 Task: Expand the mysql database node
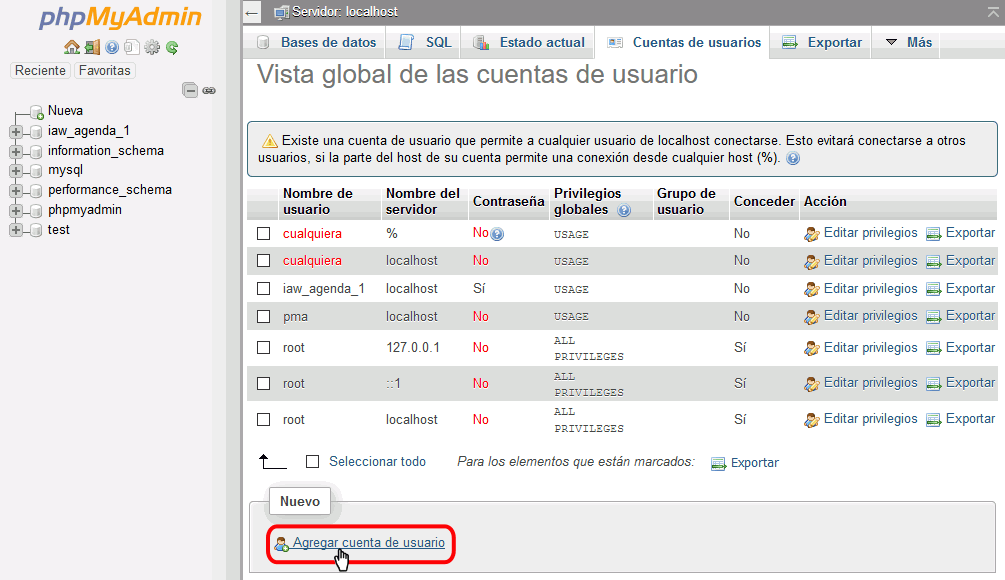[15, 171]
